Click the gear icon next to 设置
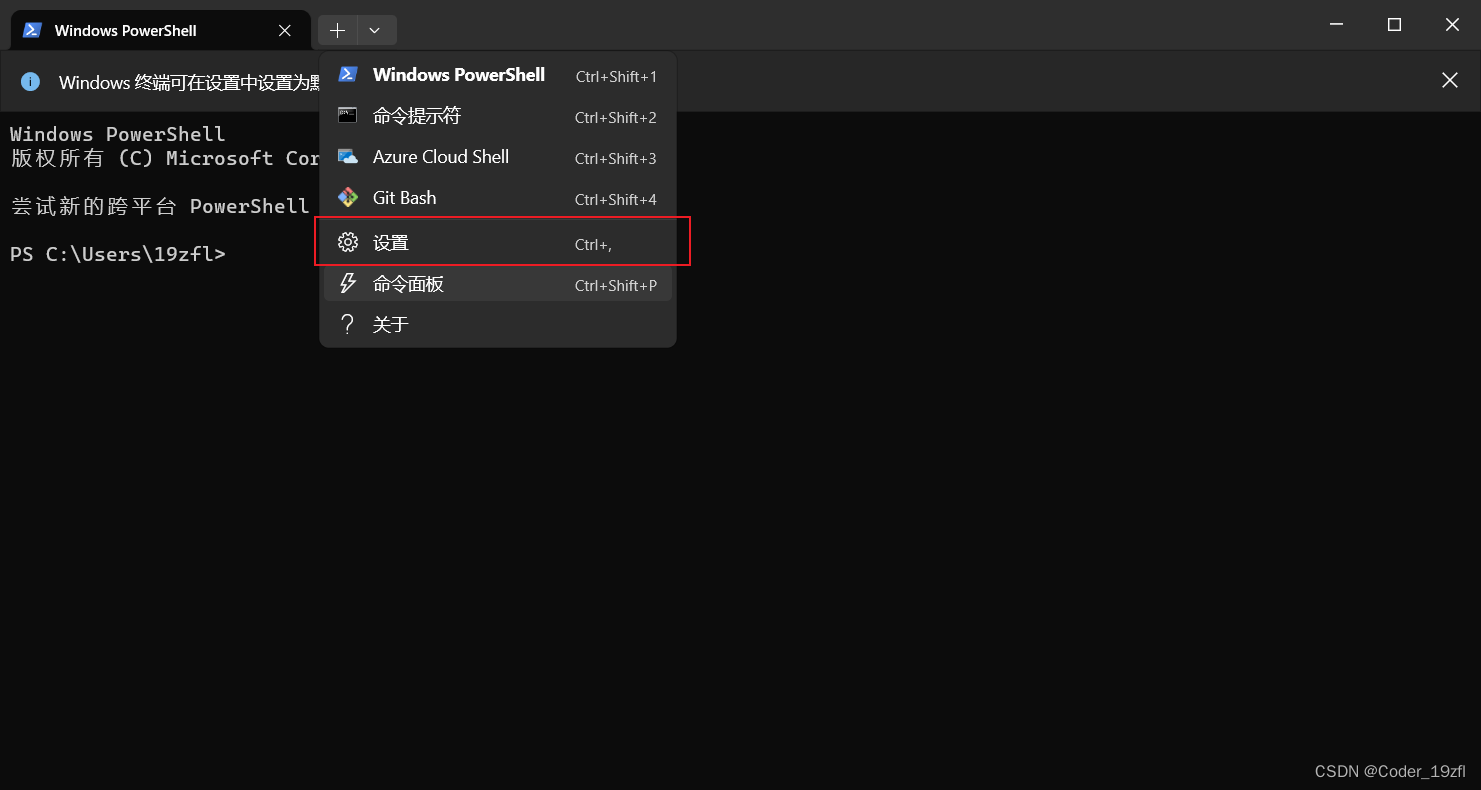Screen dimensions: 1481x790 (348, 242)
